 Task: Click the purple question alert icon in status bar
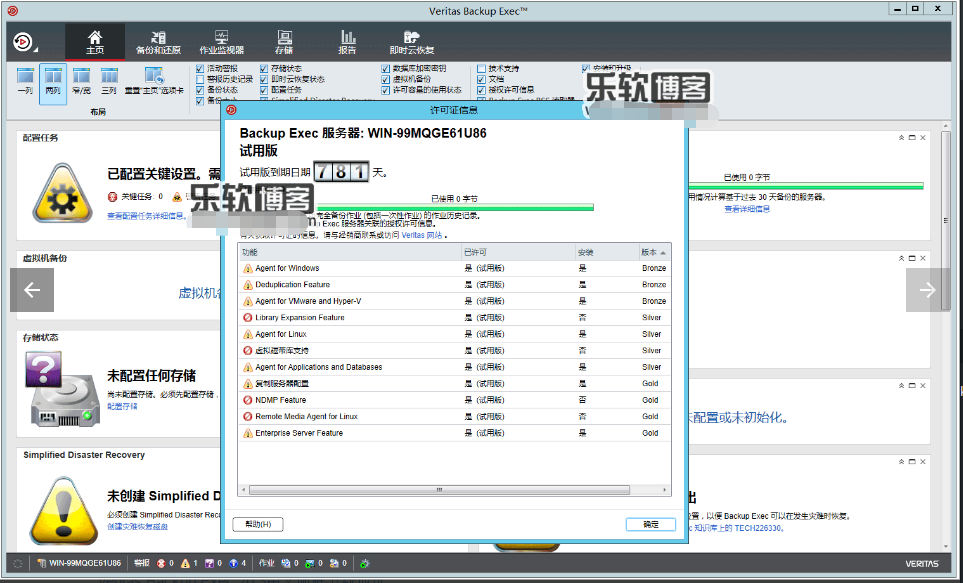coord(209,563)
